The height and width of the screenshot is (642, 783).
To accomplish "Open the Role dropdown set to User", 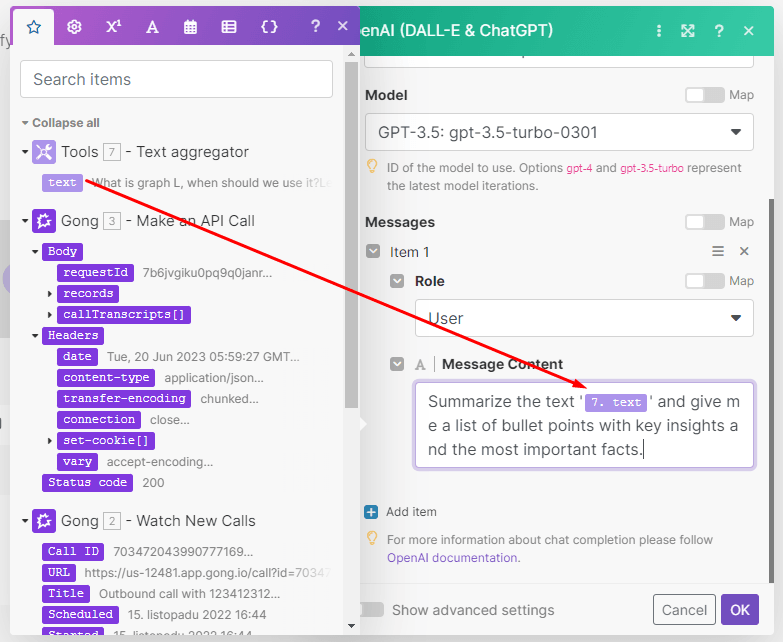I will click(584, 318).
